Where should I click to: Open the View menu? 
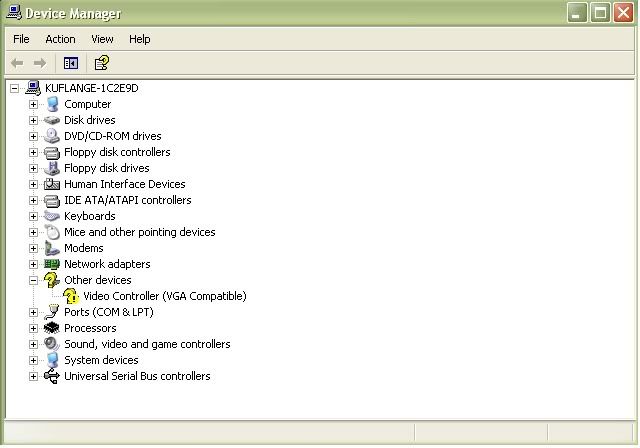tap(102, 39)
